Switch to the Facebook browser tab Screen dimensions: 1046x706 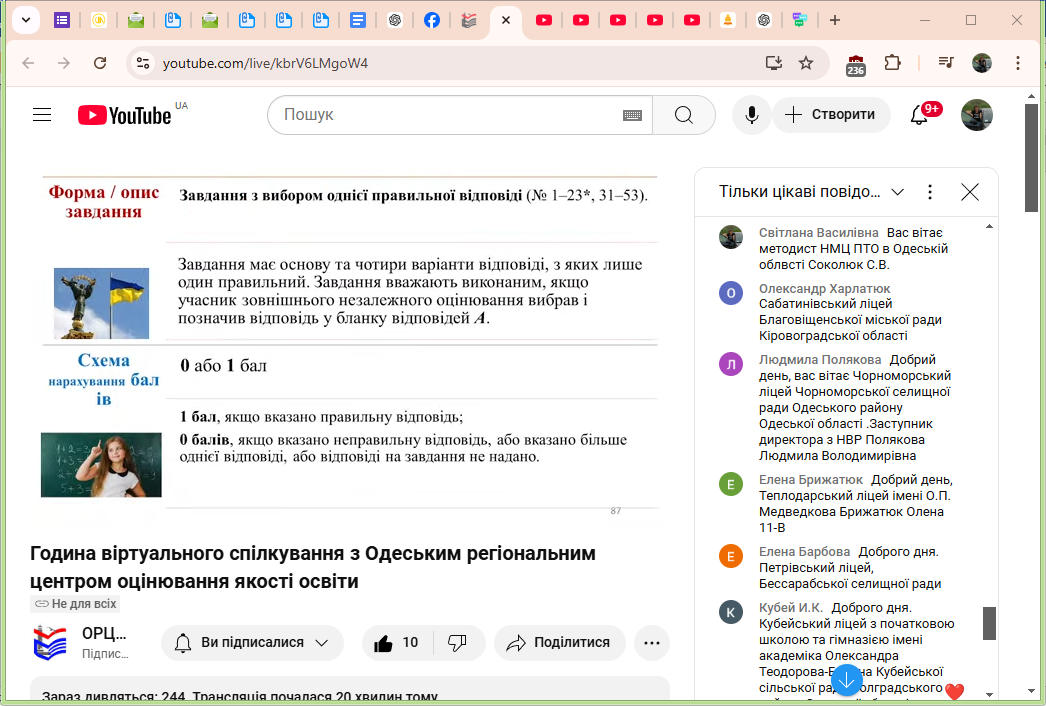pos(431,20)
